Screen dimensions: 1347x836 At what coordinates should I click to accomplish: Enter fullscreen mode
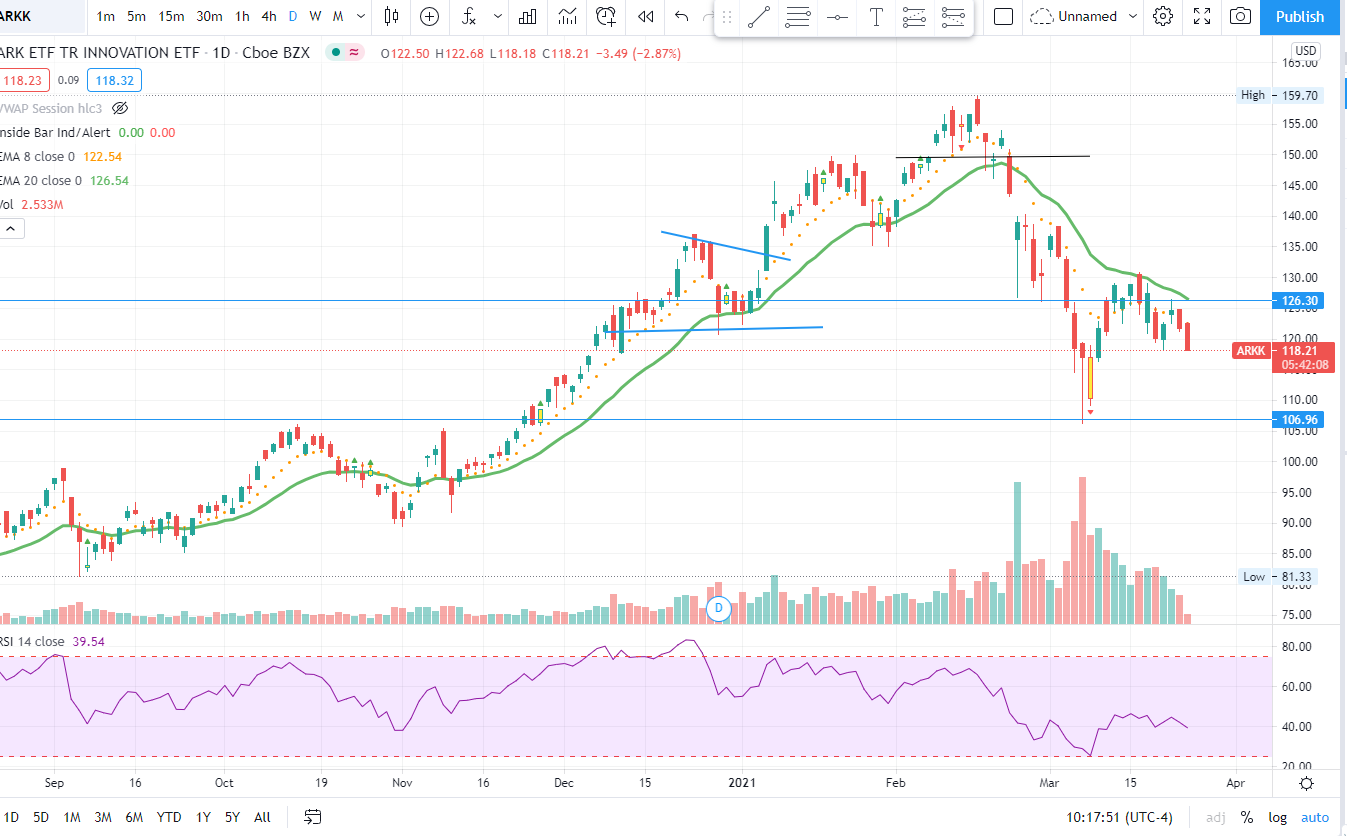tap(1203, 16)
